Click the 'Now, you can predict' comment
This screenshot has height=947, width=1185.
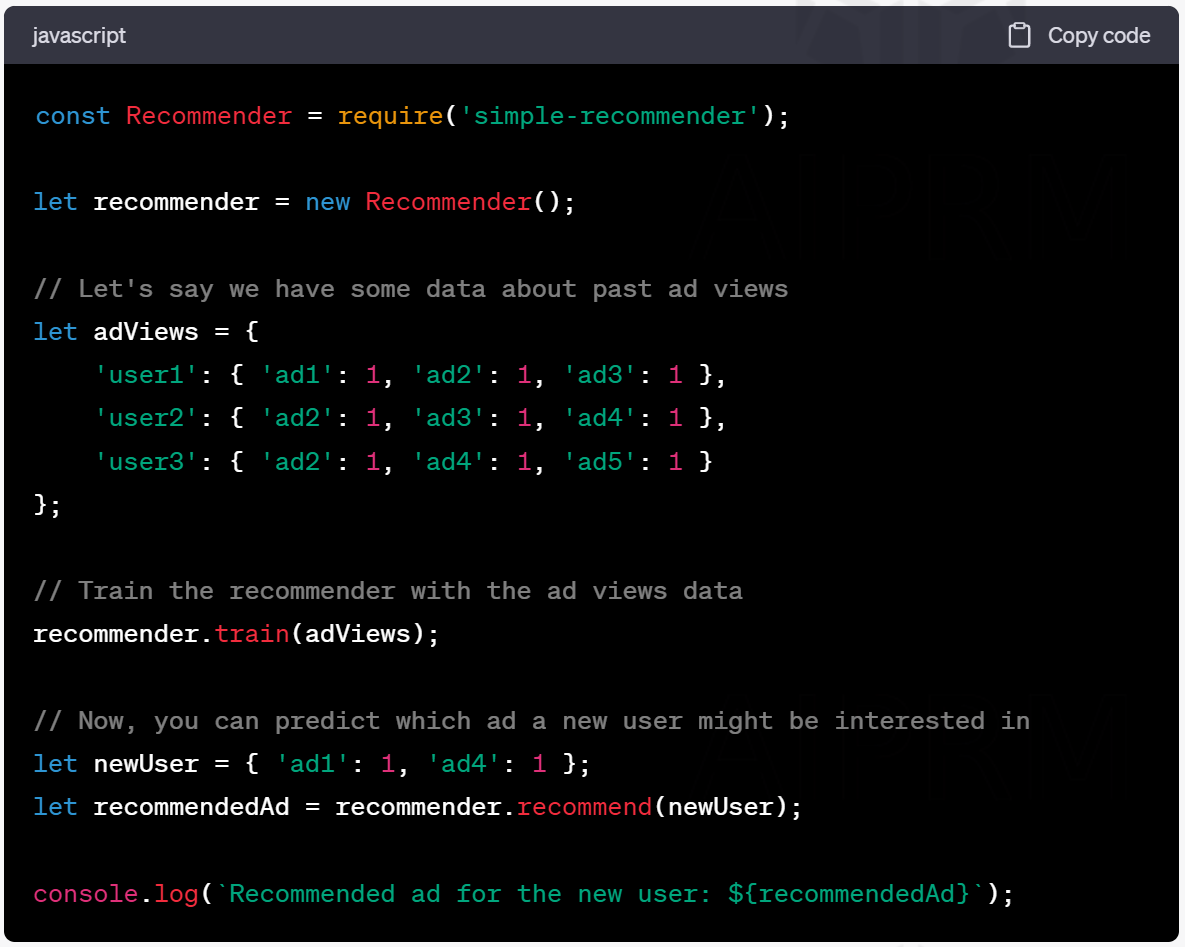[x=530, y=721]
